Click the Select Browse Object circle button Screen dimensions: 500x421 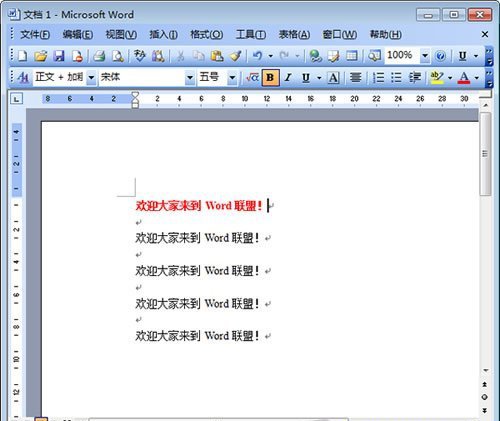485,397
